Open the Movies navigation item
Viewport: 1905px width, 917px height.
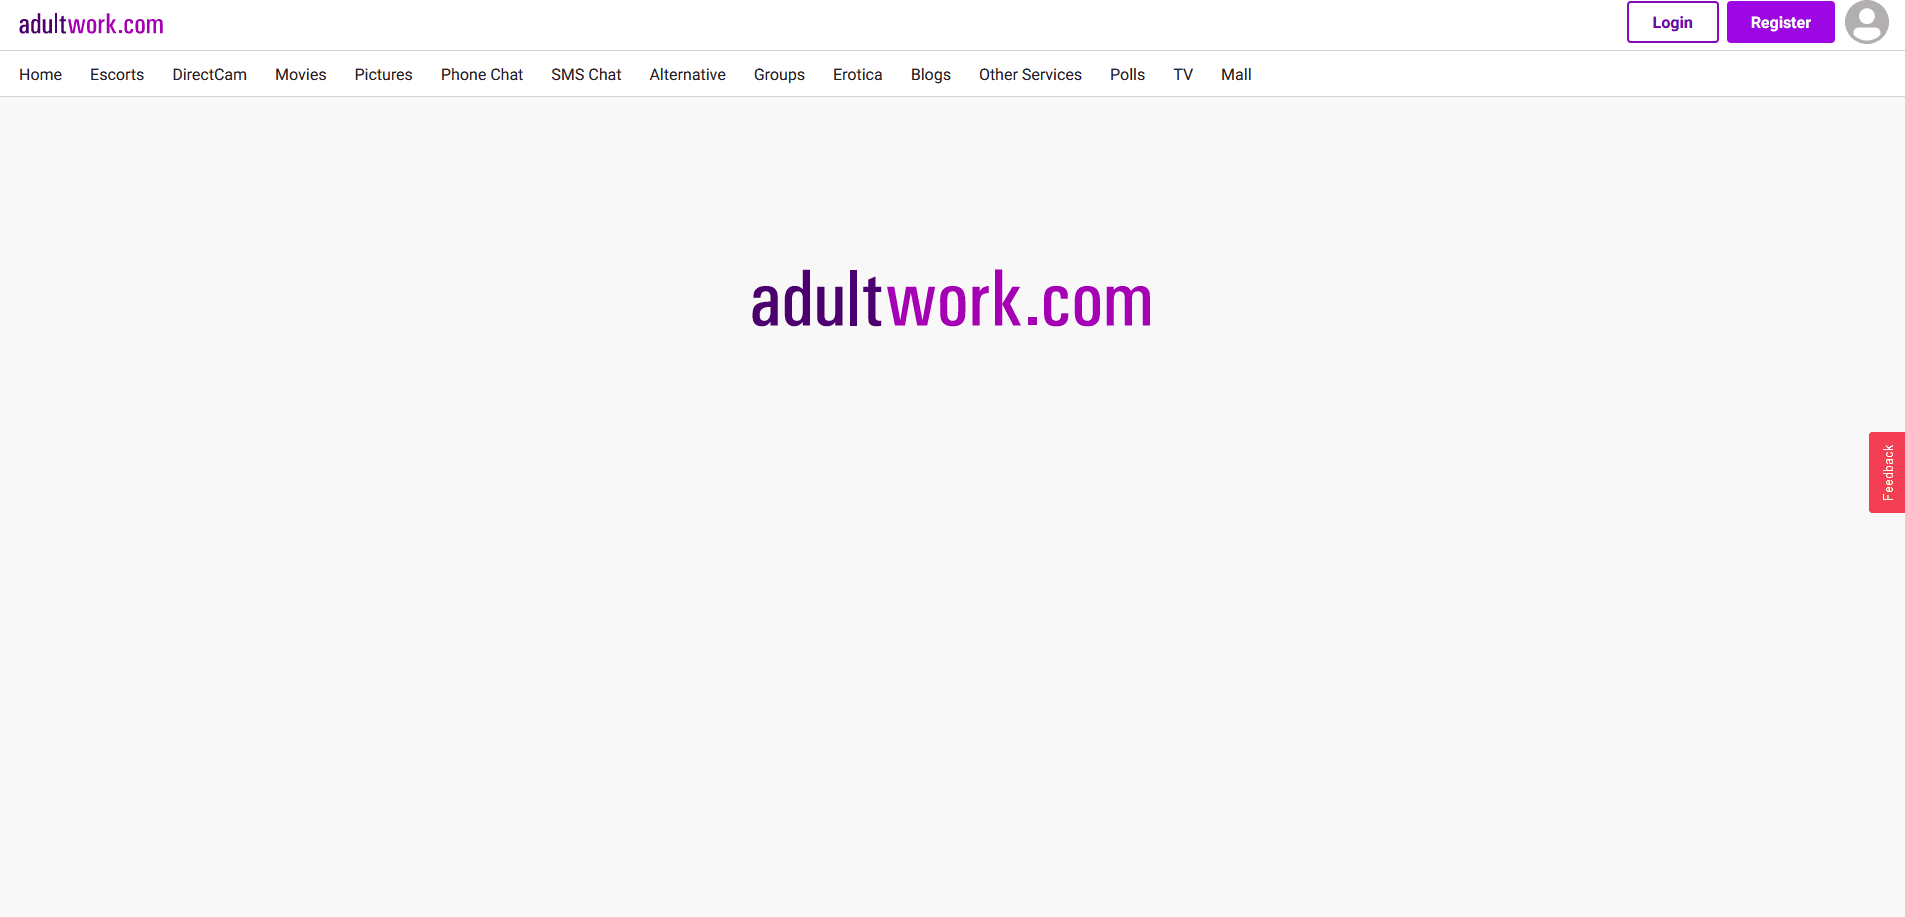pos(300,74)
